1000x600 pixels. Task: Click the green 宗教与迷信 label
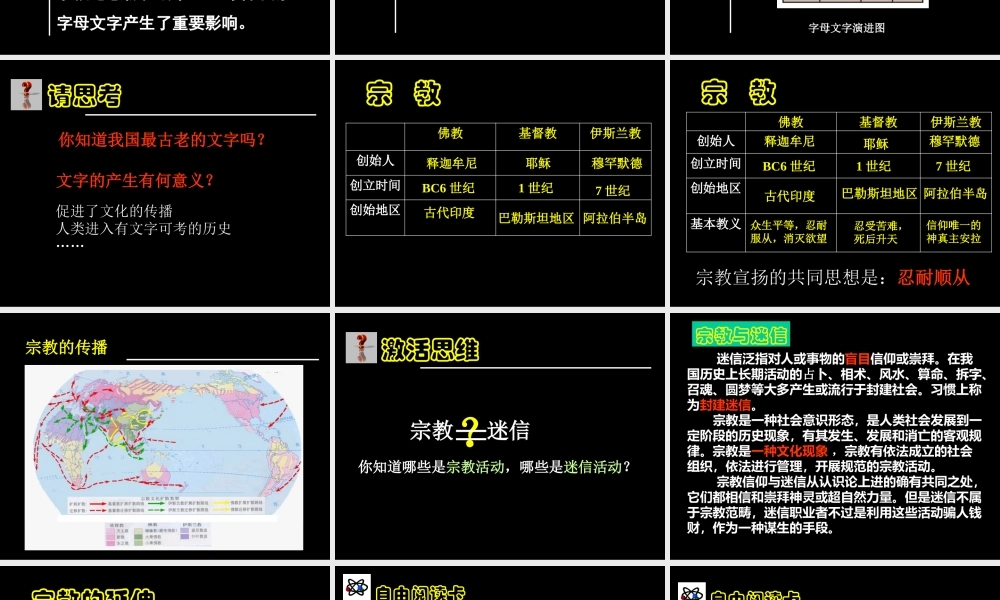pyautogui.click(x=741, y=334)
